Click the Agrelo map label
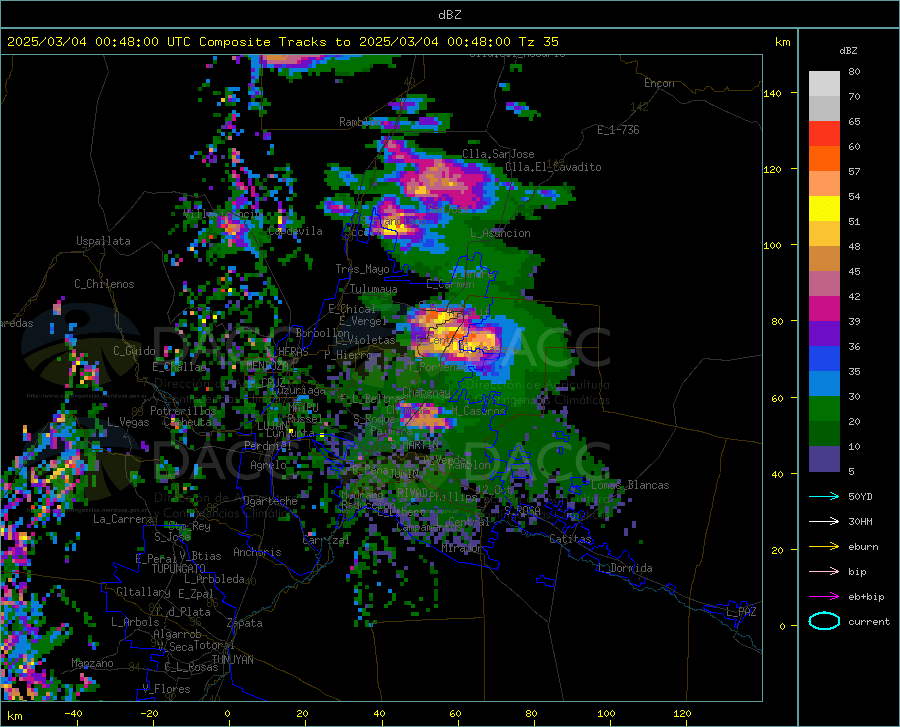 coord(268,465)
